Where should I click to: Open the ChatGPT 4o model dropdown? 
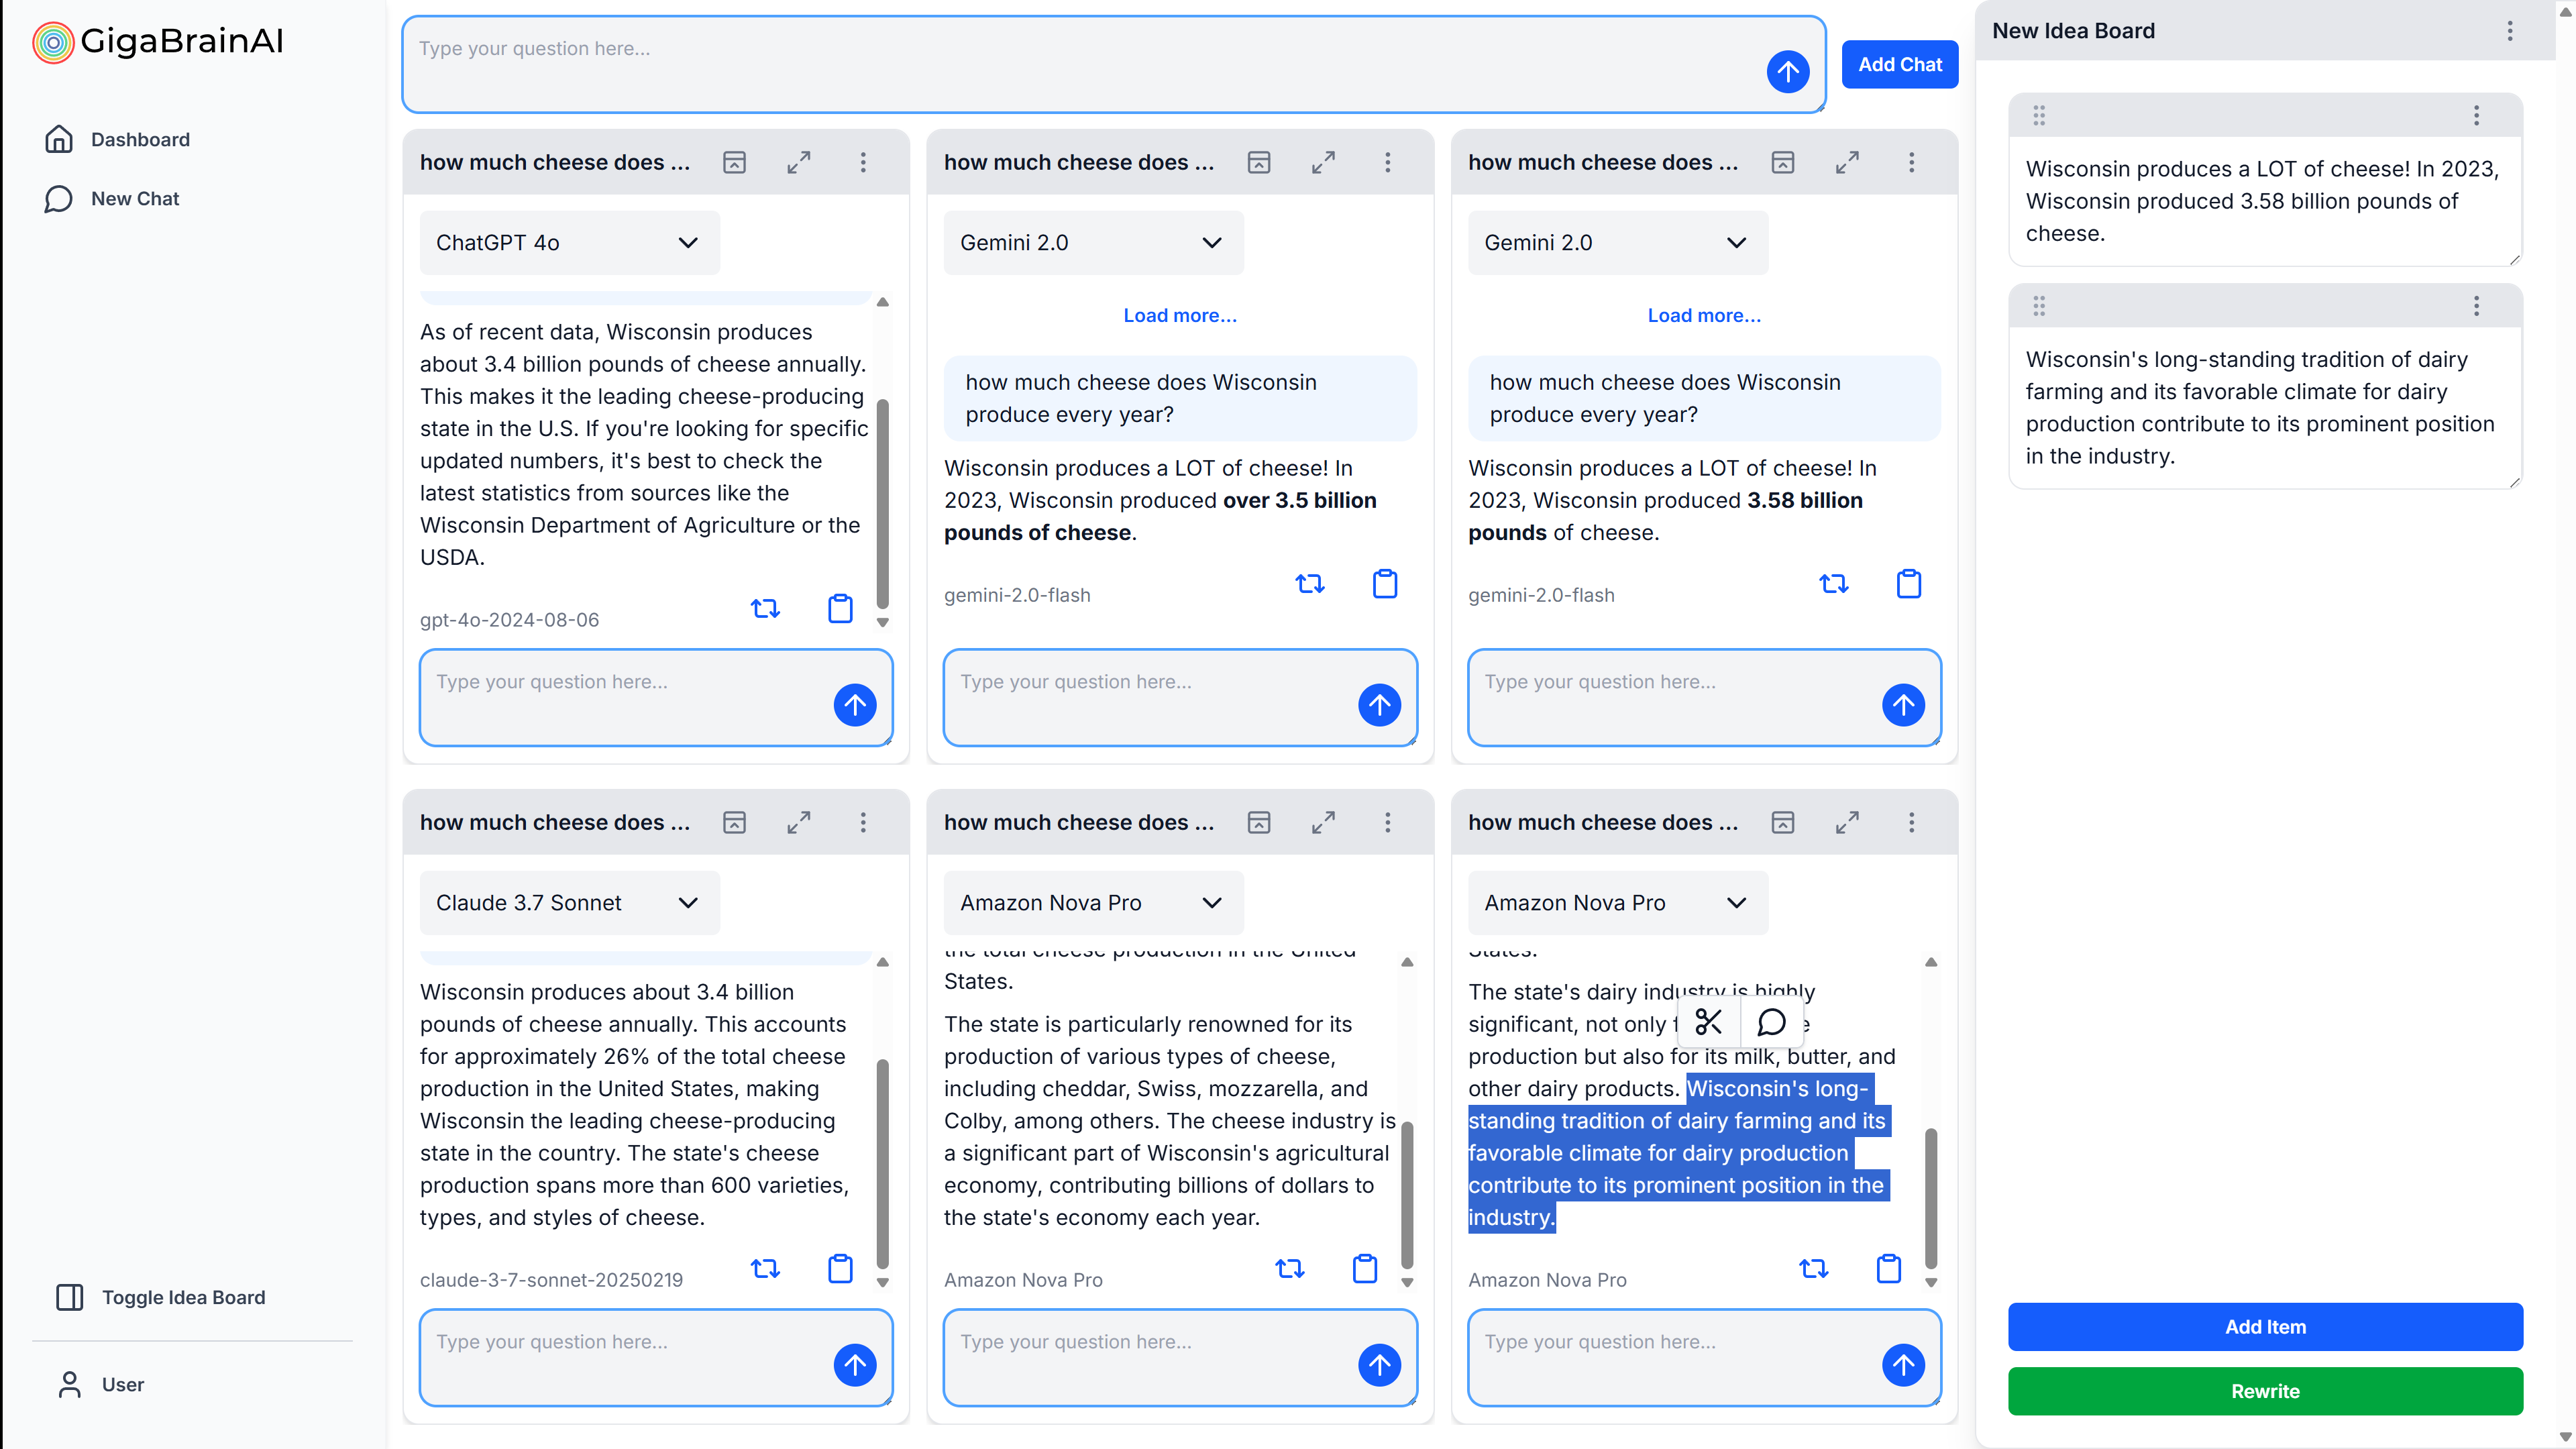click(x=570, y=243)
